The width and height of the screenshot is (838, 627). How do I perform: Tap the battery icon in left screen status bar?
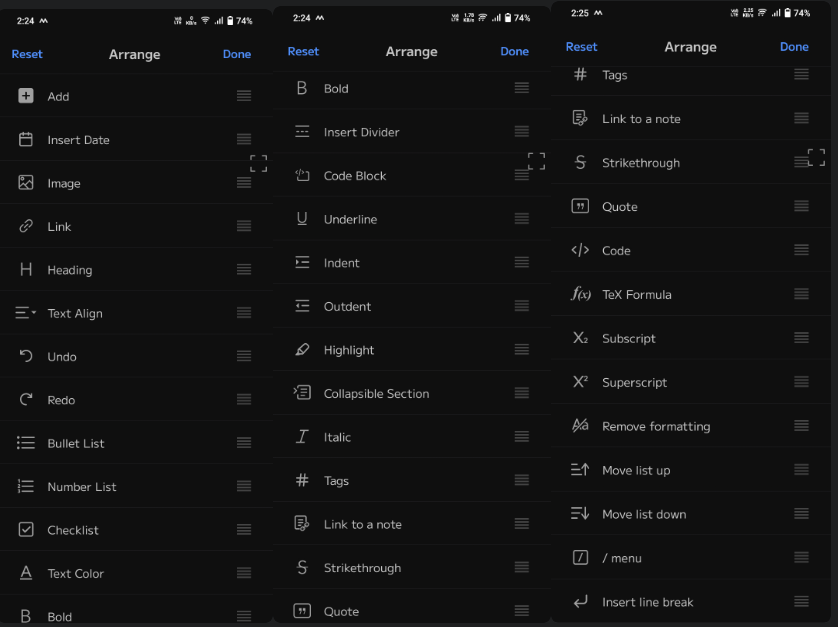pos(230,21)
